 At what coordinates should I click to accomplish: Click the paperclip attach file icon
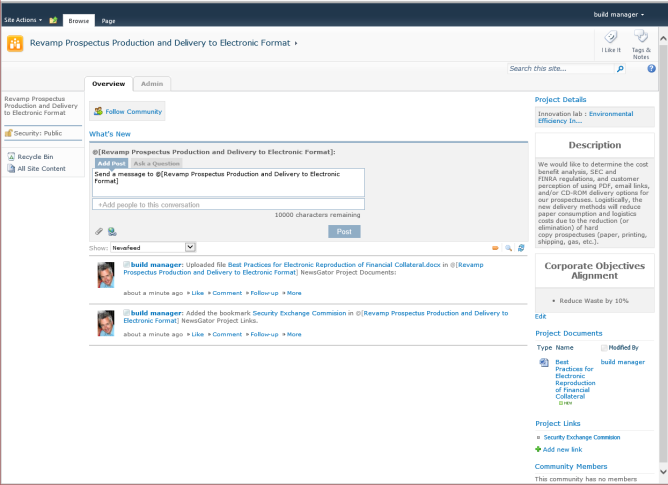(x=99, y=231)
